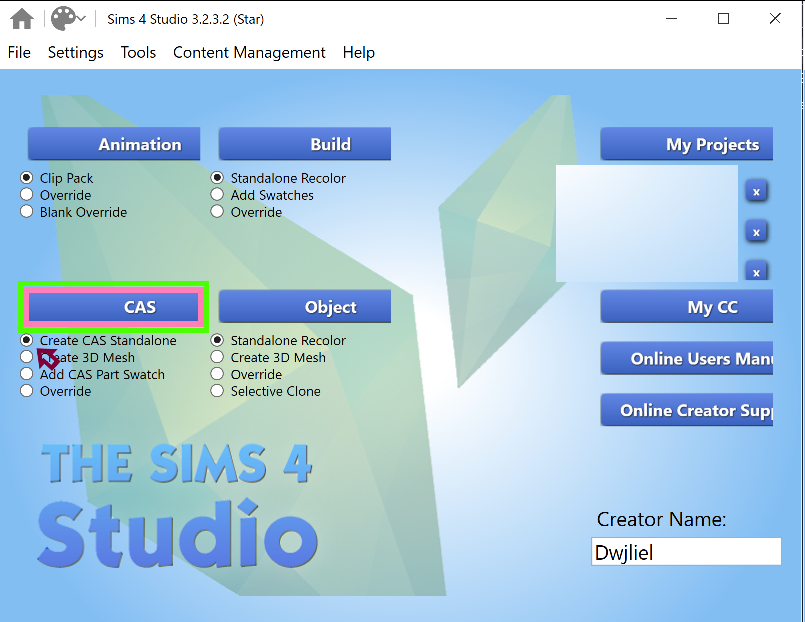Open the Tools menu
Viewport: 805px width, 622px height.
(x=138, y=52)
